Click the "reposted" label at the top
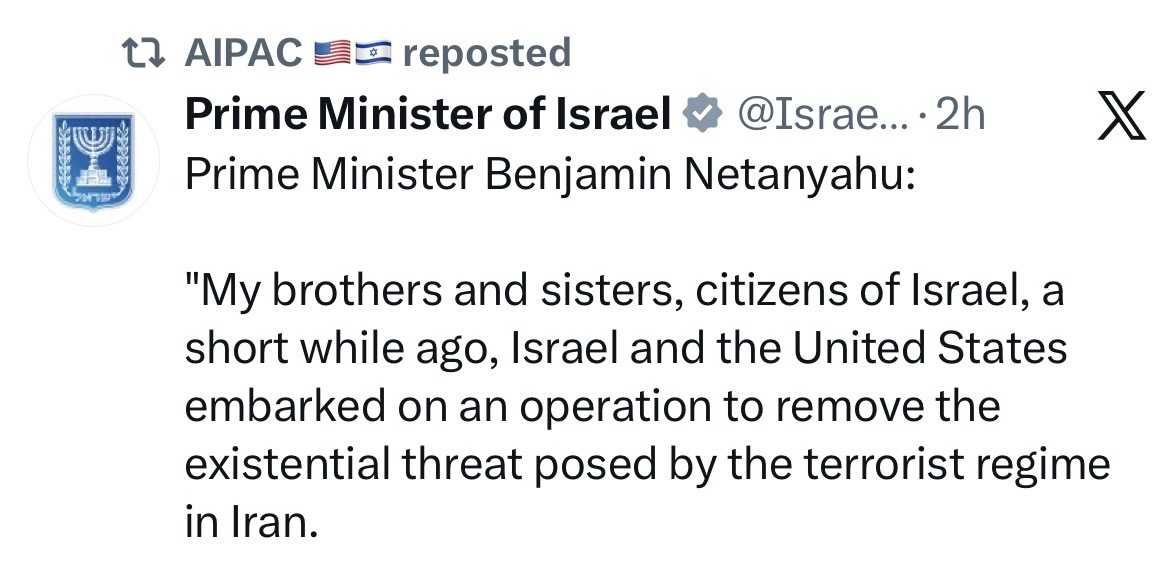Image resolution: width=1168 pixels, height=568 pixels. click(x=486, y=52)
